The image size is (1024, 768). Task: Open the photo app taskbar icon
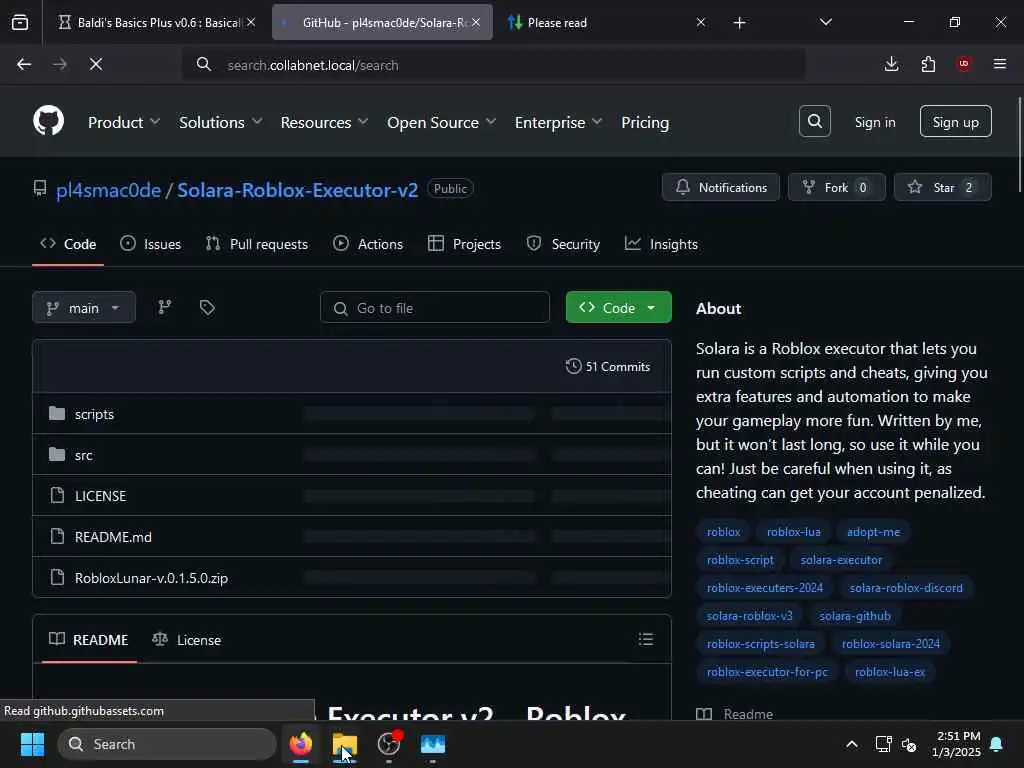(433, 744)
